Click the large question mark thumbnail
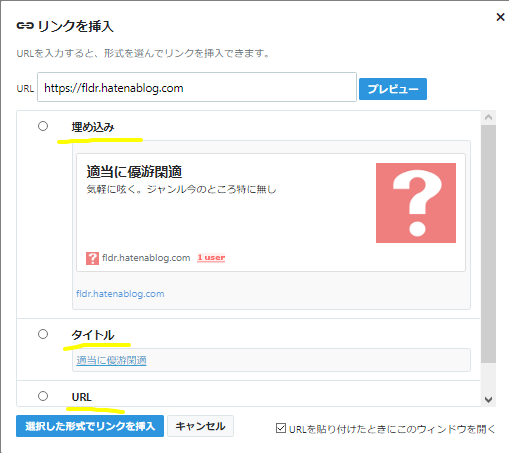Image resolution: width=509 pixels, height=453 pixels. 416,203
